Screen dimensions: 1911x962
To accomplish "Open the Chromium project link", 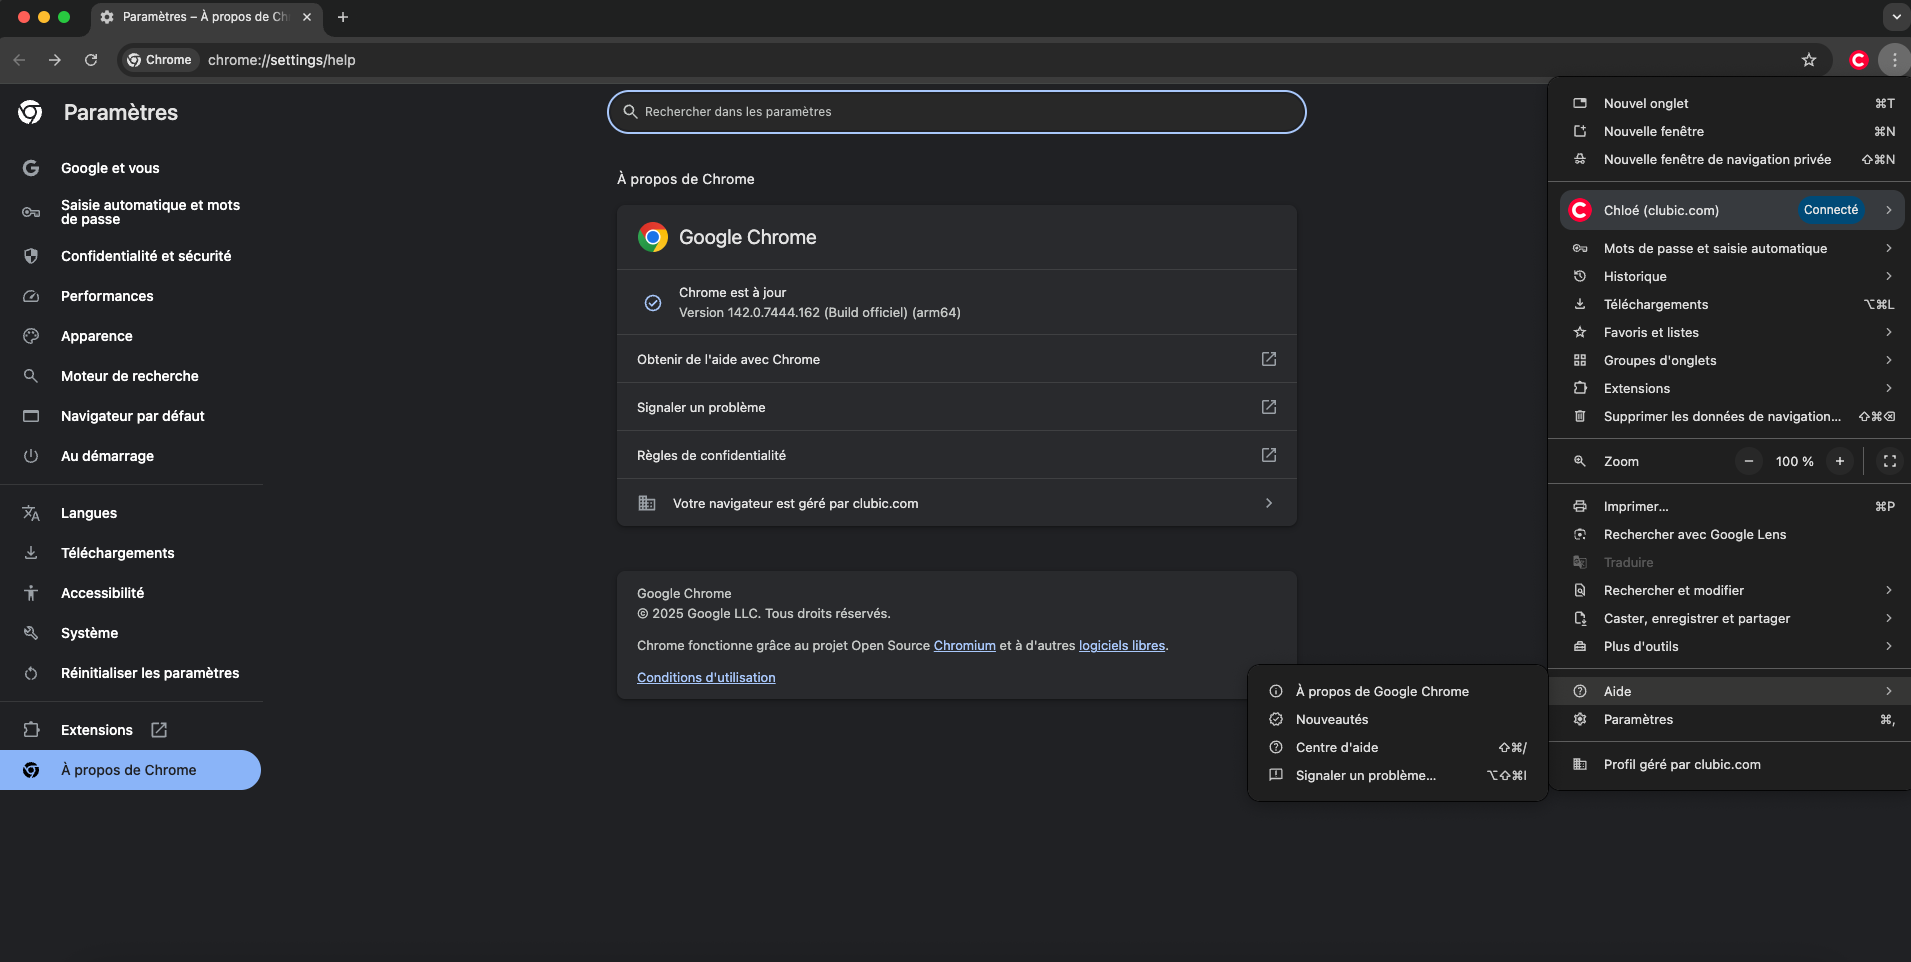I will click(x=964, y=646).
